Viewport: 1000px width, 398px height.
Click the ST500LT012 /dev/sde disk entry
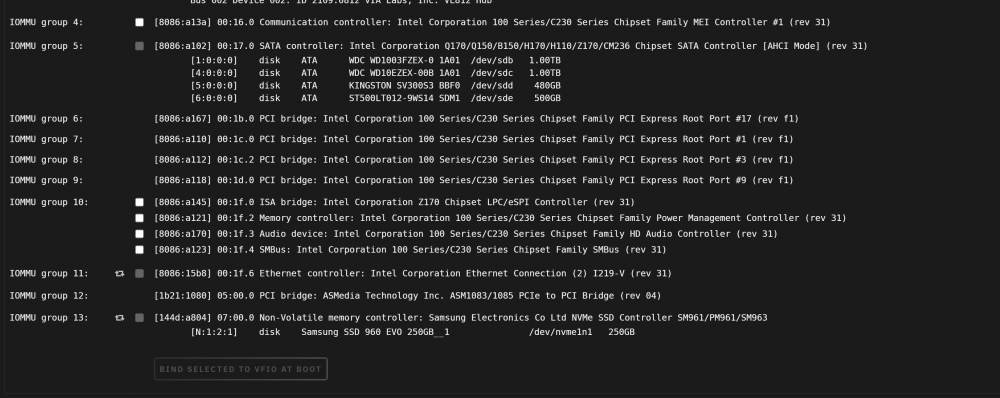tap(376, 98)
